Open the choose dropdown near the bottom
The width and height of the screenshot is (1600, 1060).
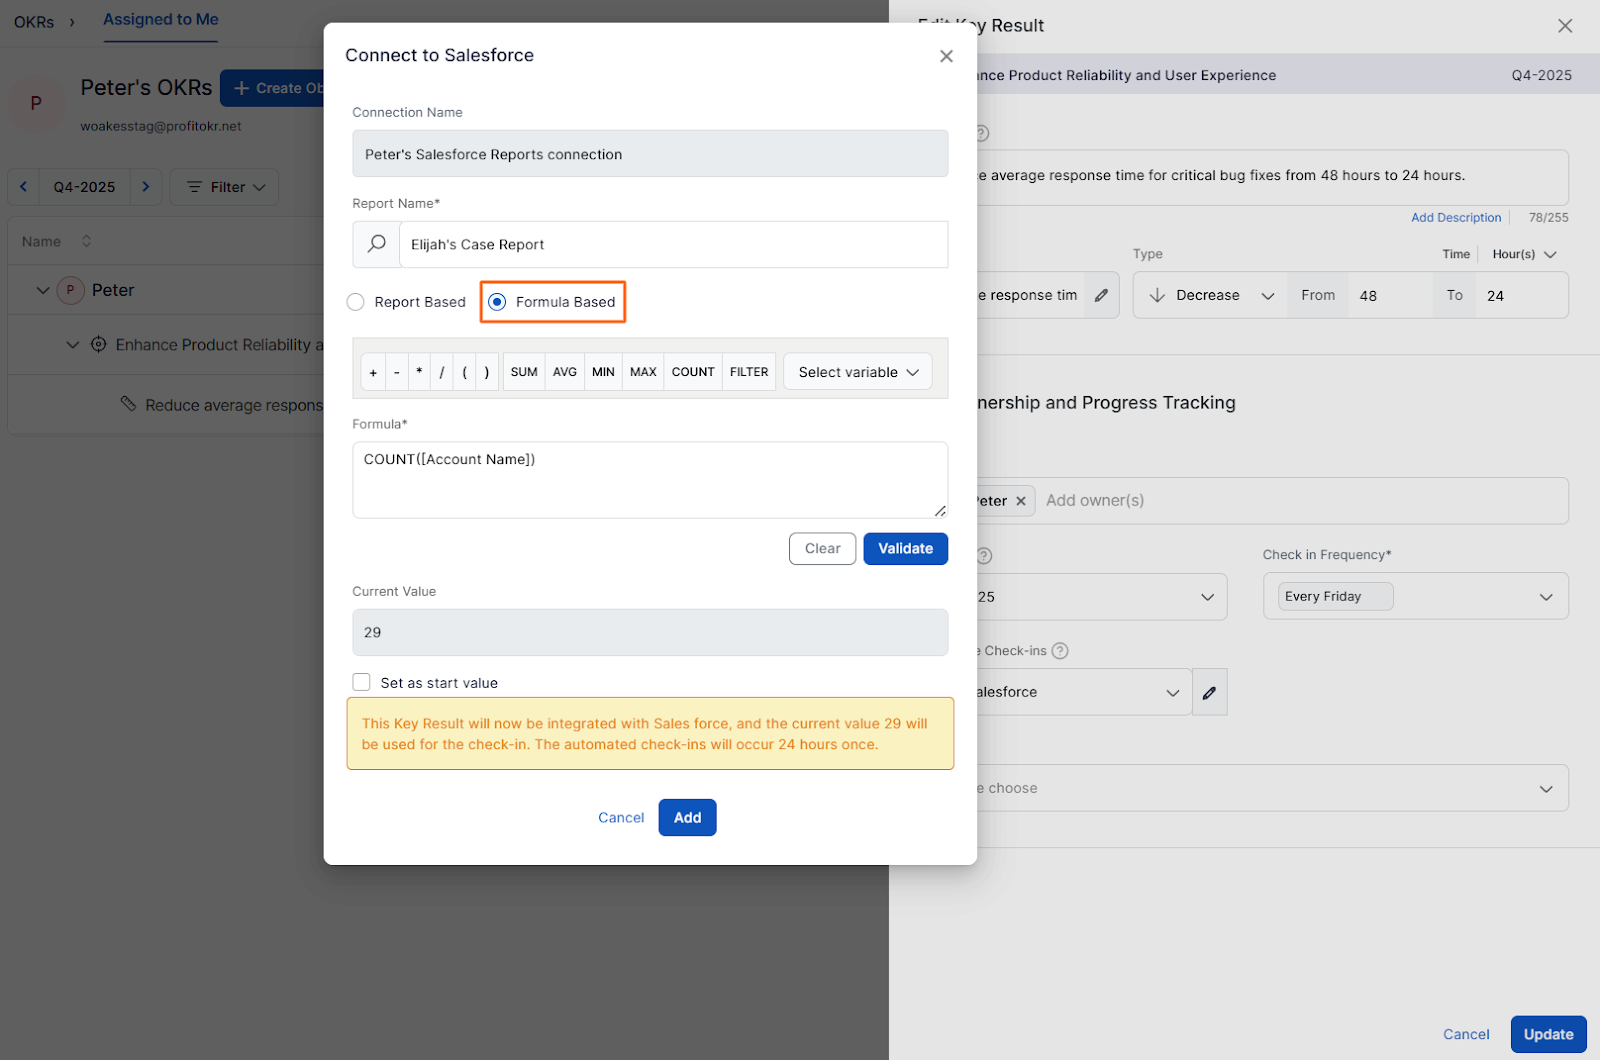[1272, 788]
